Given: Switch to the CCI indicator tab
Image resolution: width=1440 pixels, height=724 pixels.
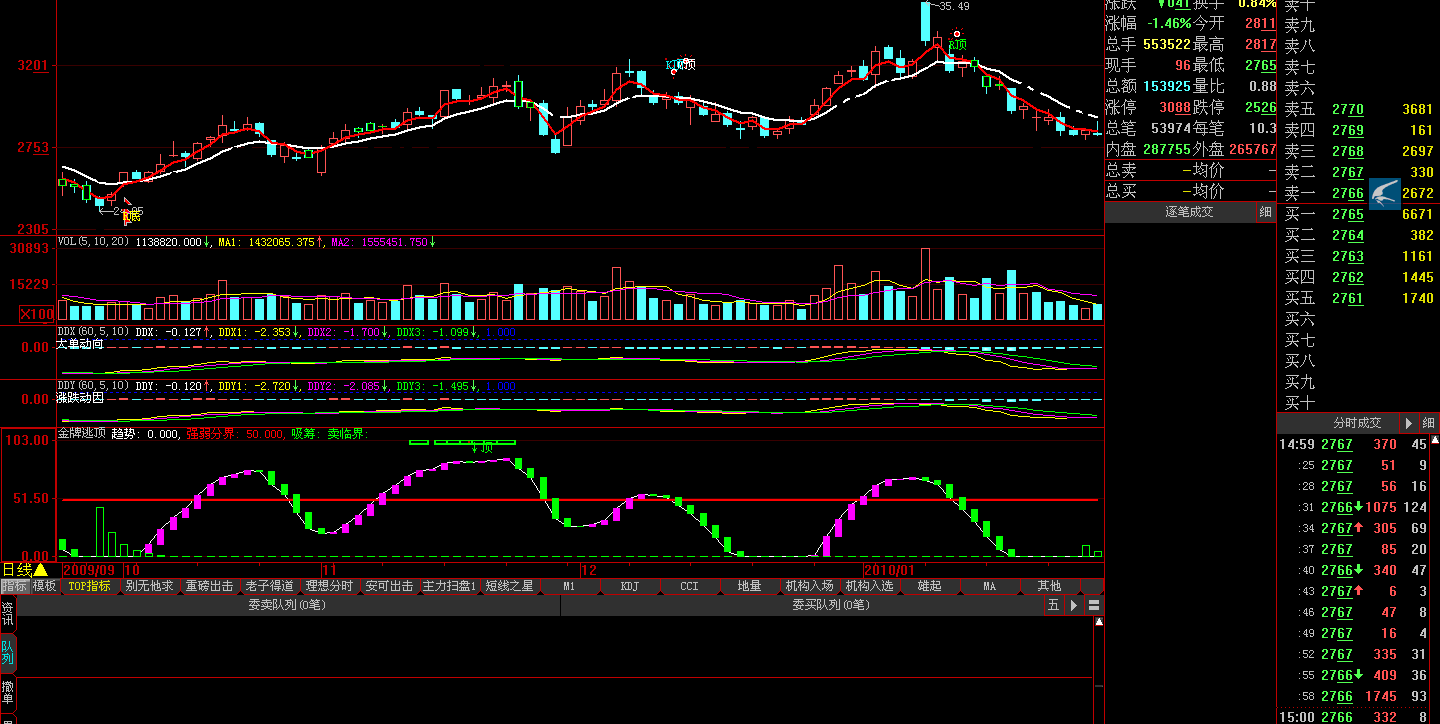Looking at the screenshot, I should pos(690,586).
